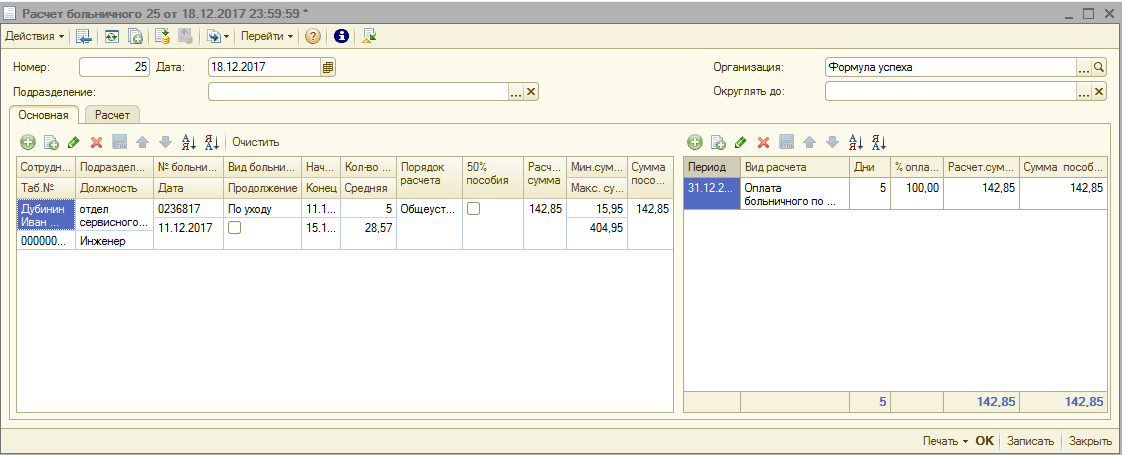Switch to the Расчет tab

tap(112, 115)
